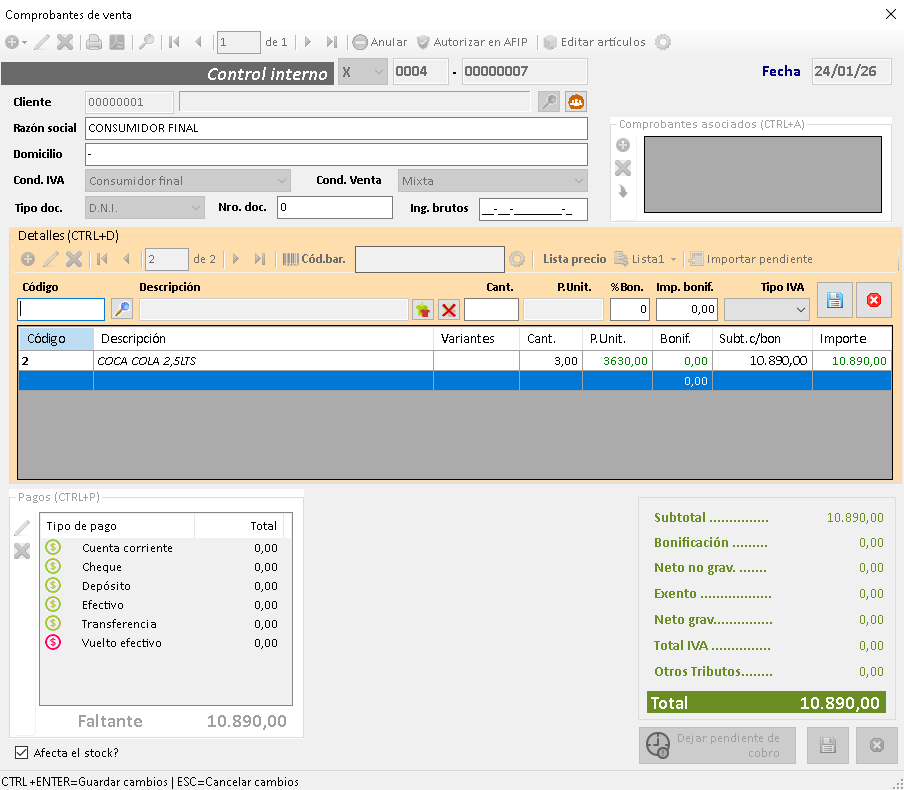Cancel the detail line with red X button
The height and width of the screenshot is (790, 904).
tap(873, 300)
